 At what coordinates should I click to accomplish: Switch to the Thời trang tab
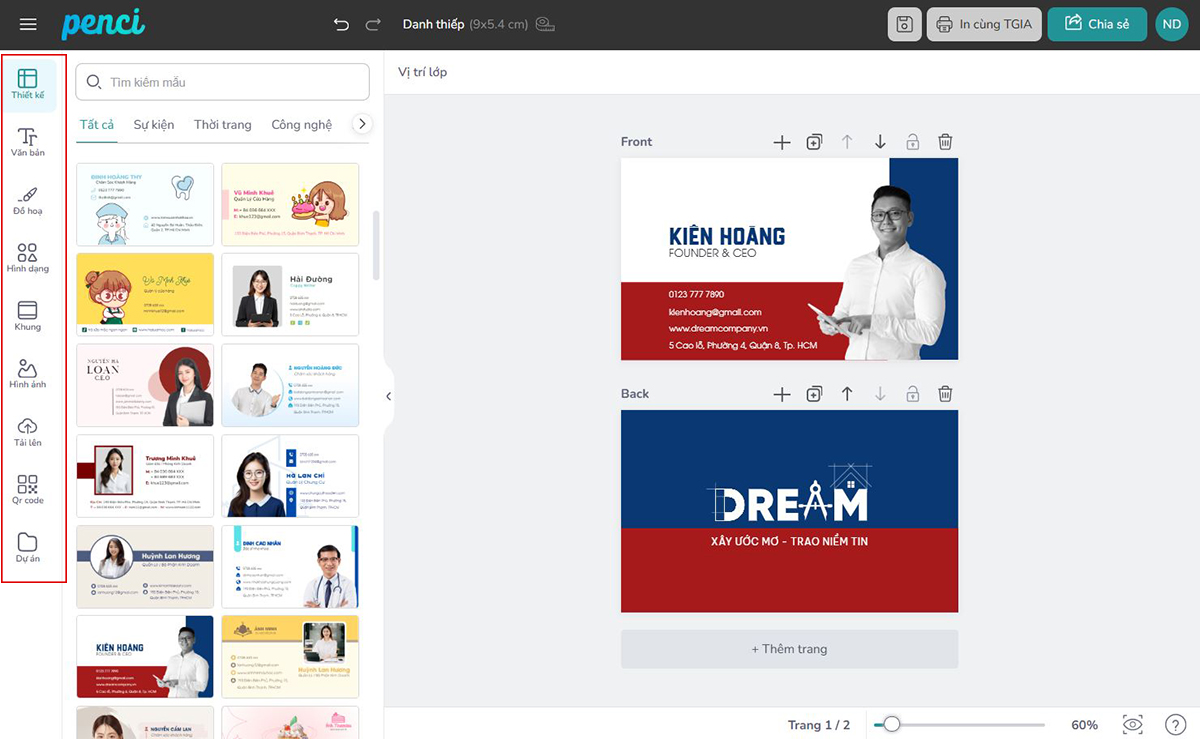pyautogui.click(x=222, y=125)
